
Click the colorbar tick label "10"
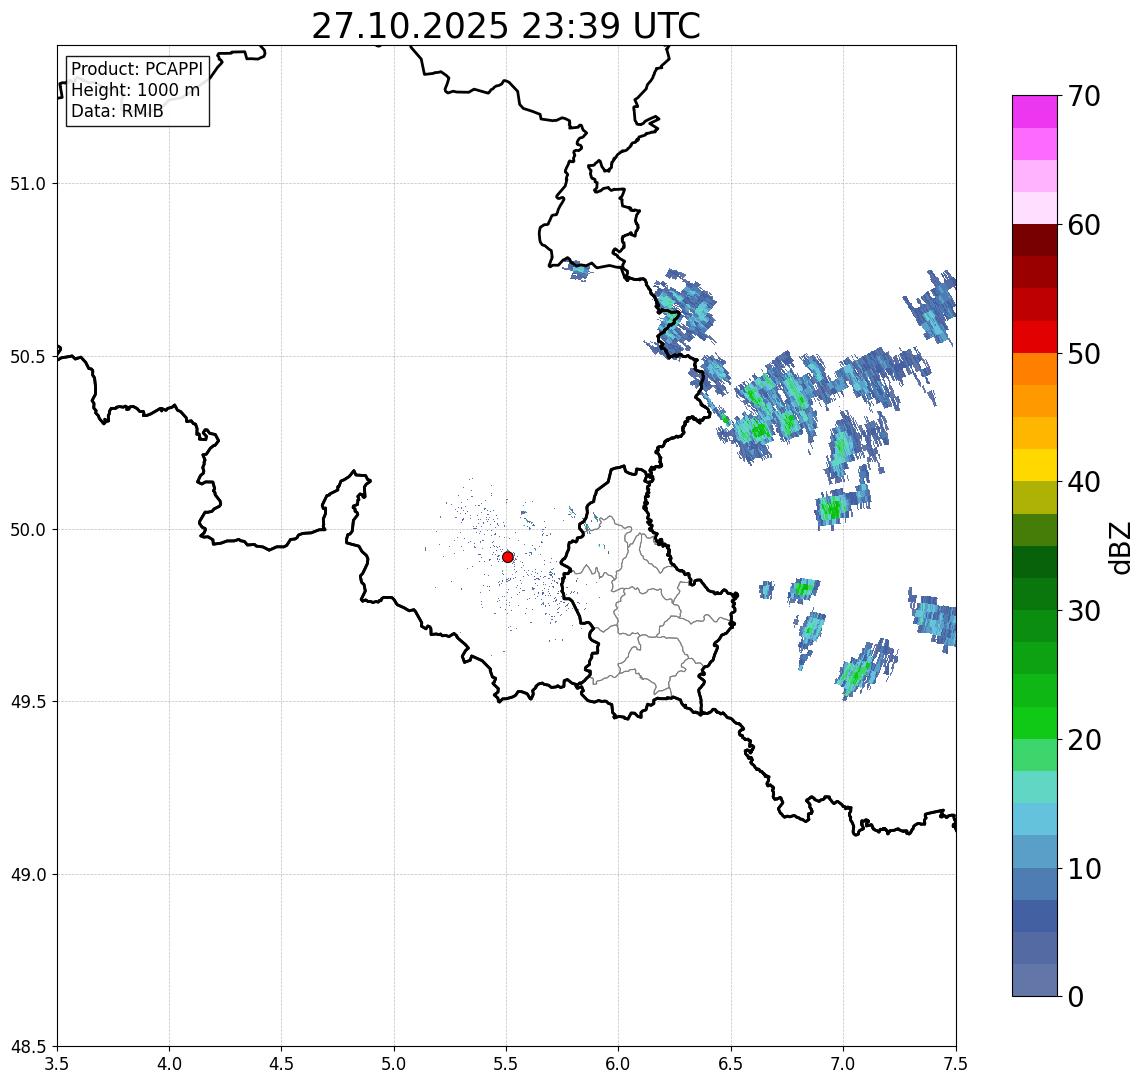pyautogui.click(x=1083, y=868)
